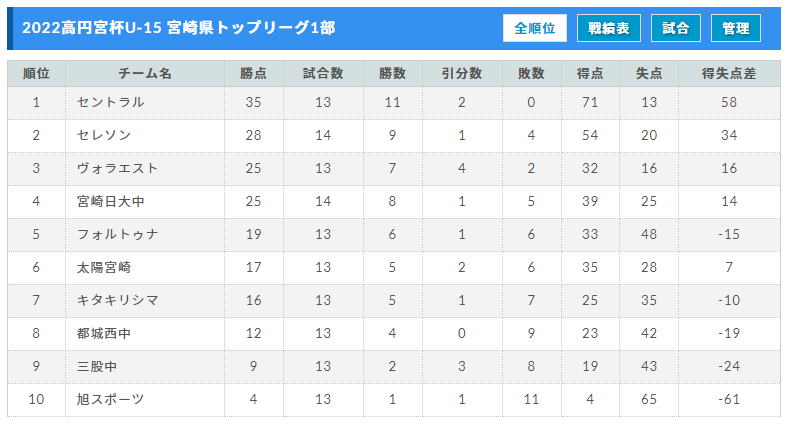789x426 pixels.
Task: Click the 得失点差 column header
Action: [729, 73]
